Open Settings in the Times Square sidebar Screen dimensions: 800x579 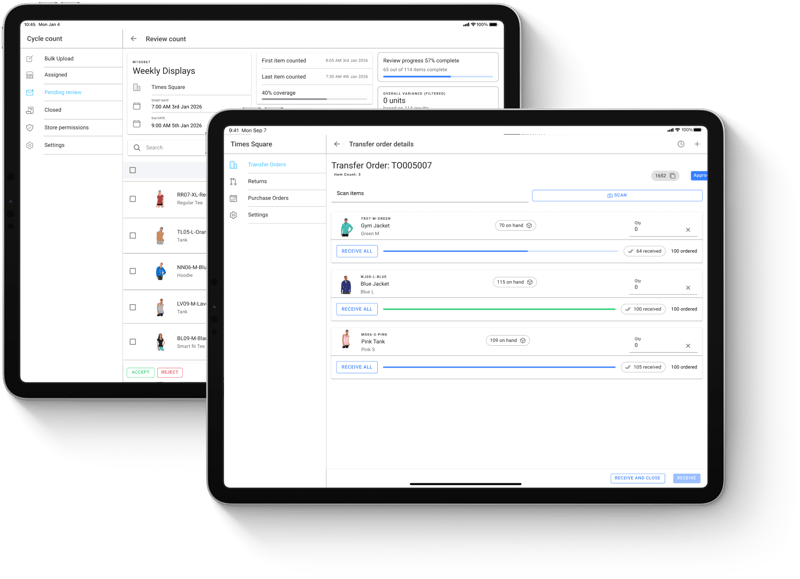point(232,215)
